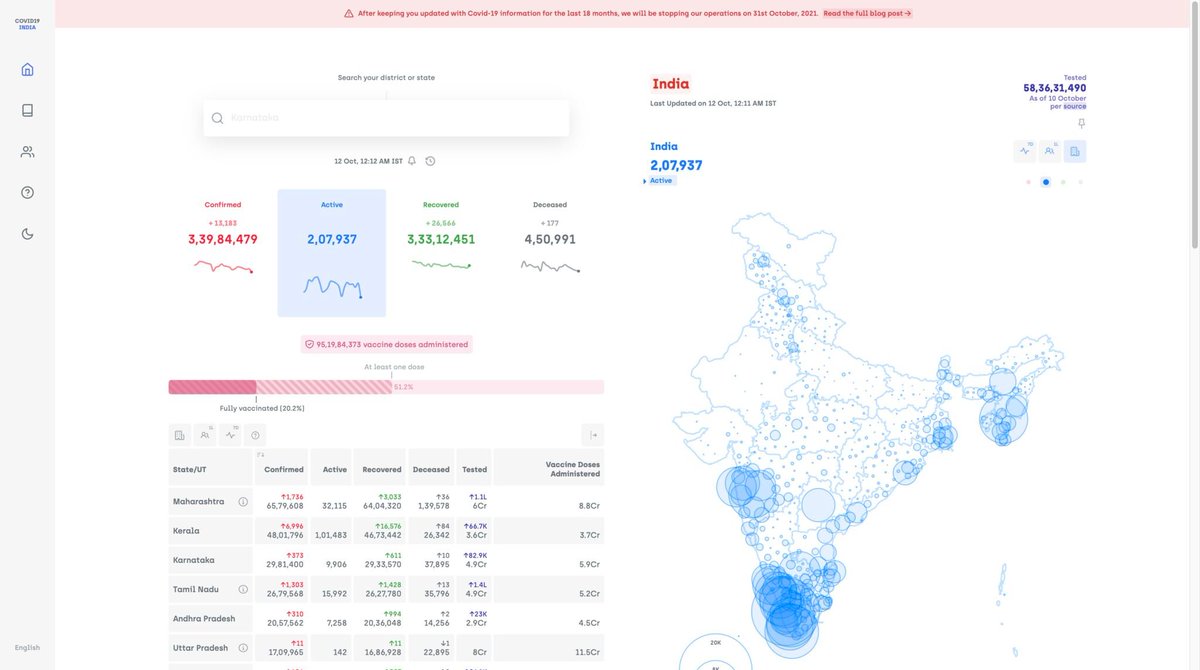1200x670 pixels.
Task: Open the FAQ question mark icon in sidebar
Action: pyautogui.click(x=27, y=192)
